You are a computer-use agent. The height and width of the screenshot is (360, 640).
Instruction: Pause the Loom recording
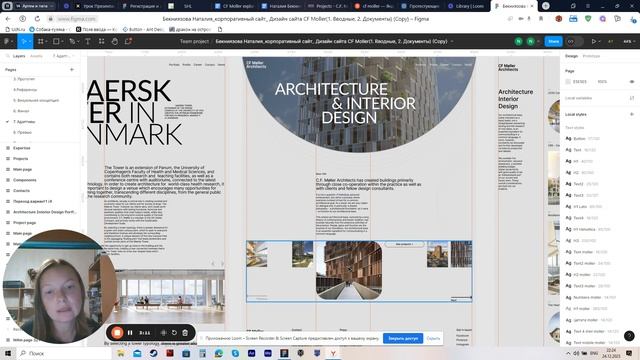tap(130, 333)
